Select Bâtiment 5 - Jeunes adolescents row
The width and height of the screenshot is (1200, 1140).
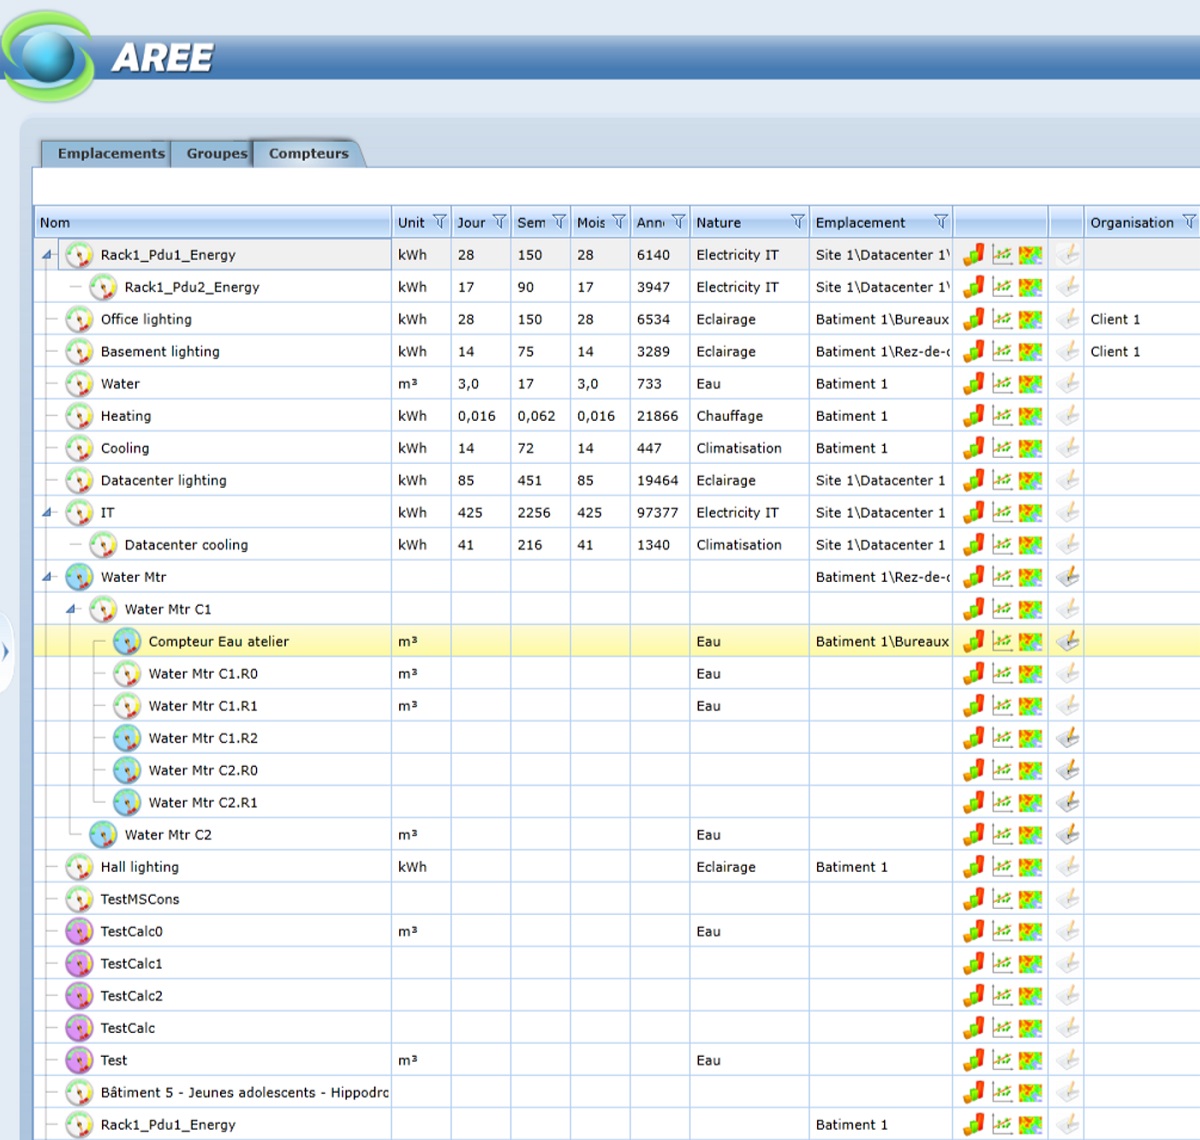pos(244,1092)
